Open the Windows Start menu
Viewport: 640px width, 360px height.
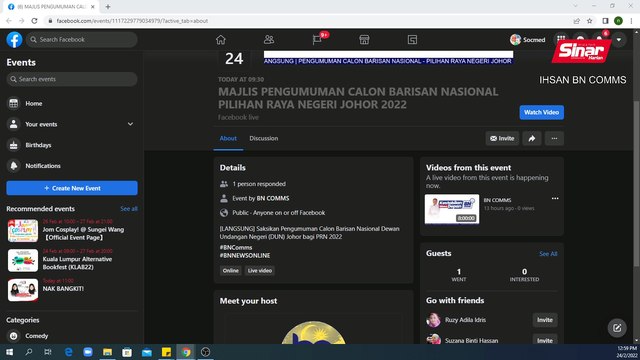click(x=9, y=352)
